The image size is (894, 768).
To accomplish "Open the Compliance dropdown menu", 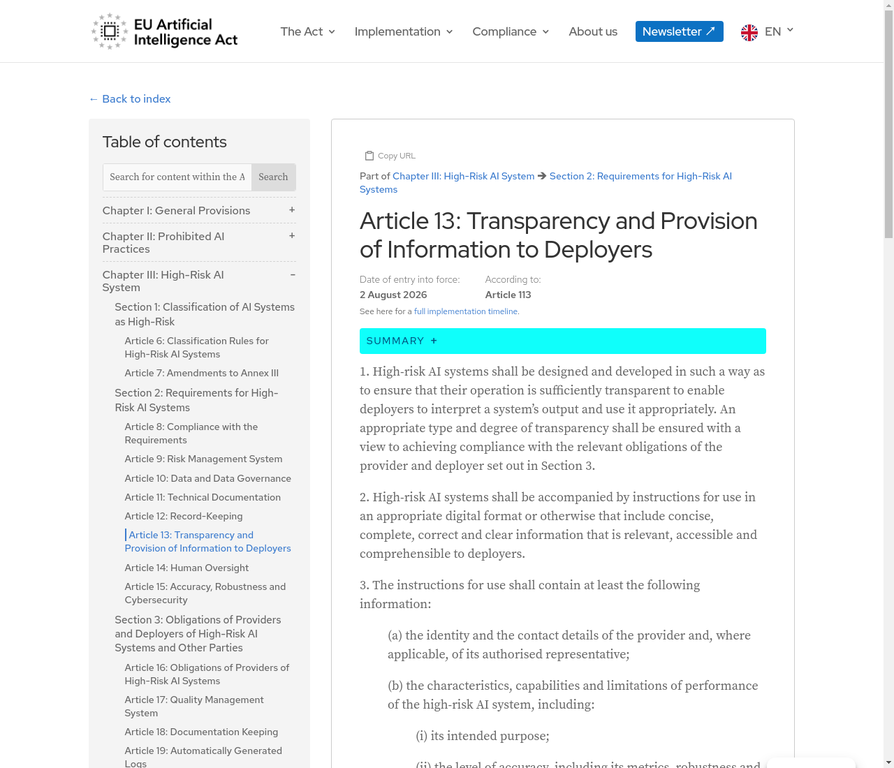I will point(510,32).
